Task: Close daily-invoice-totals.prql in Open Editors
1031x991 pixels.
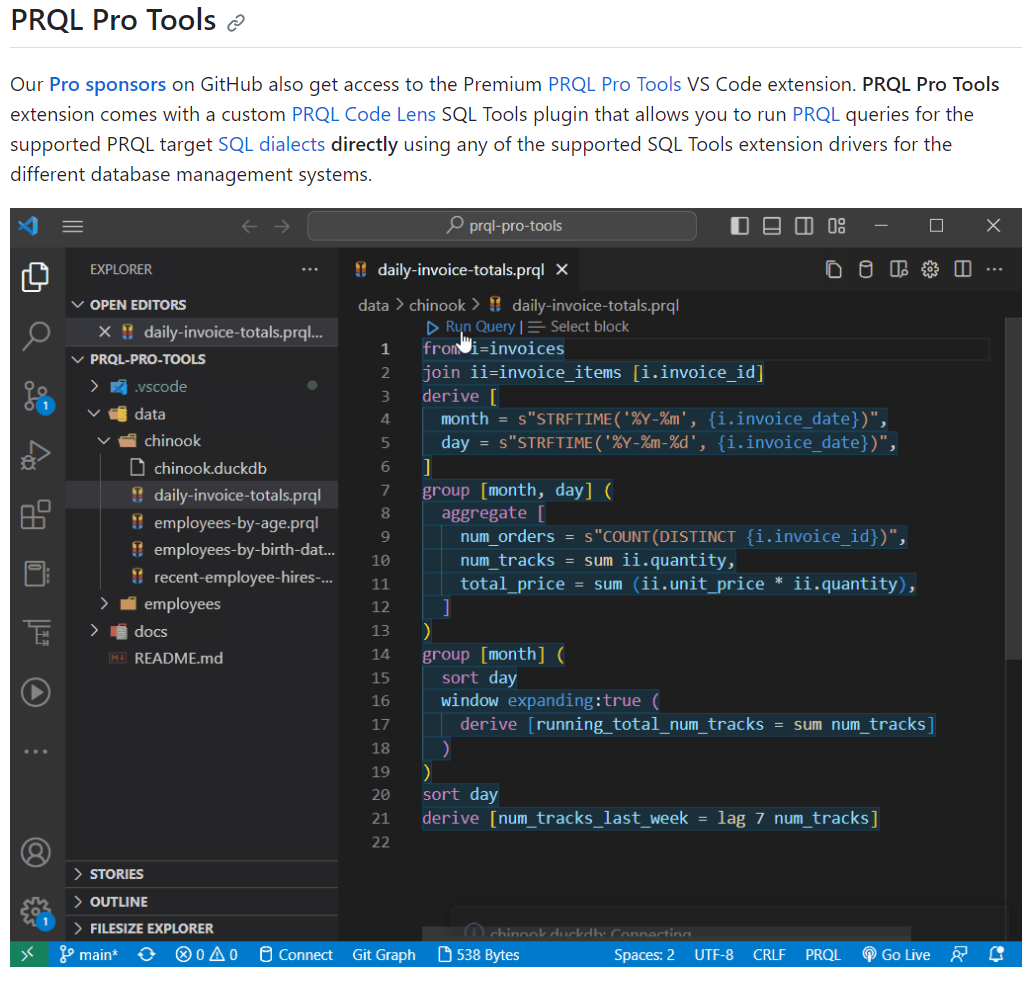Action: pyautogui.click(x=105, y=331)
